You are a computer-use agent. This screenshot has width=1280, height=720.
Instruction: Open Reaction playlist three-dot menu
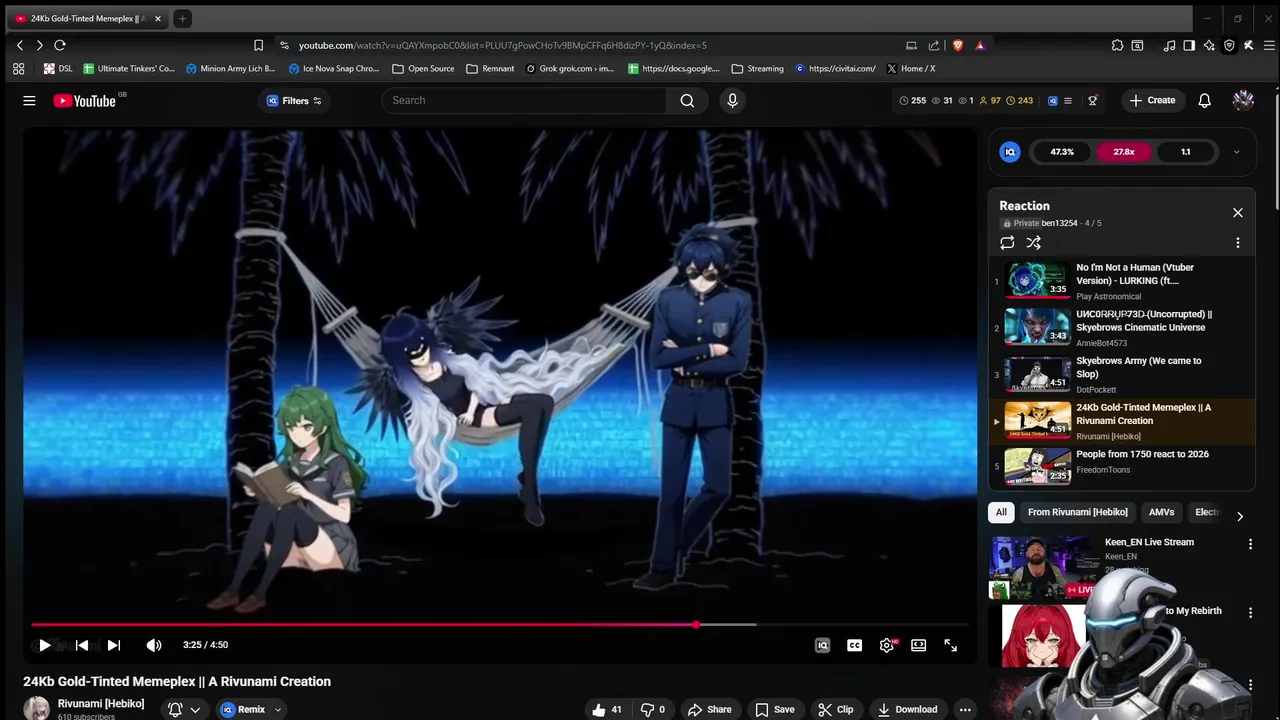point(1237,243)
